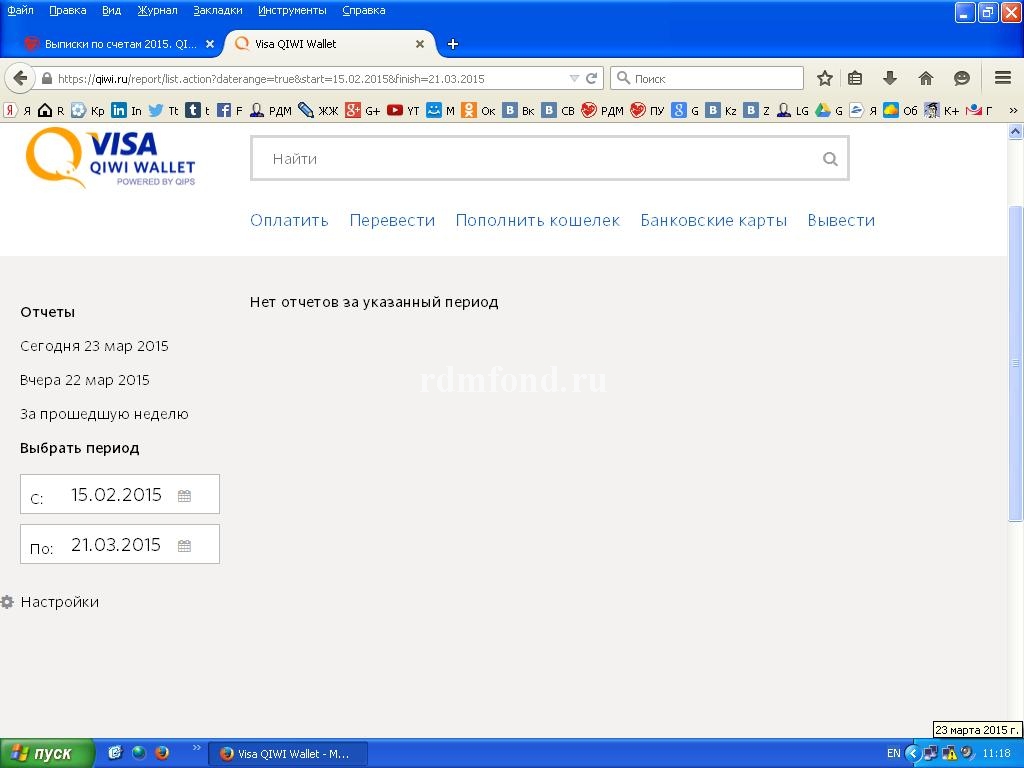This screenshot has height=768, width=1024.
Task: Open the Инструменты menu
Action: coord(292,10)
